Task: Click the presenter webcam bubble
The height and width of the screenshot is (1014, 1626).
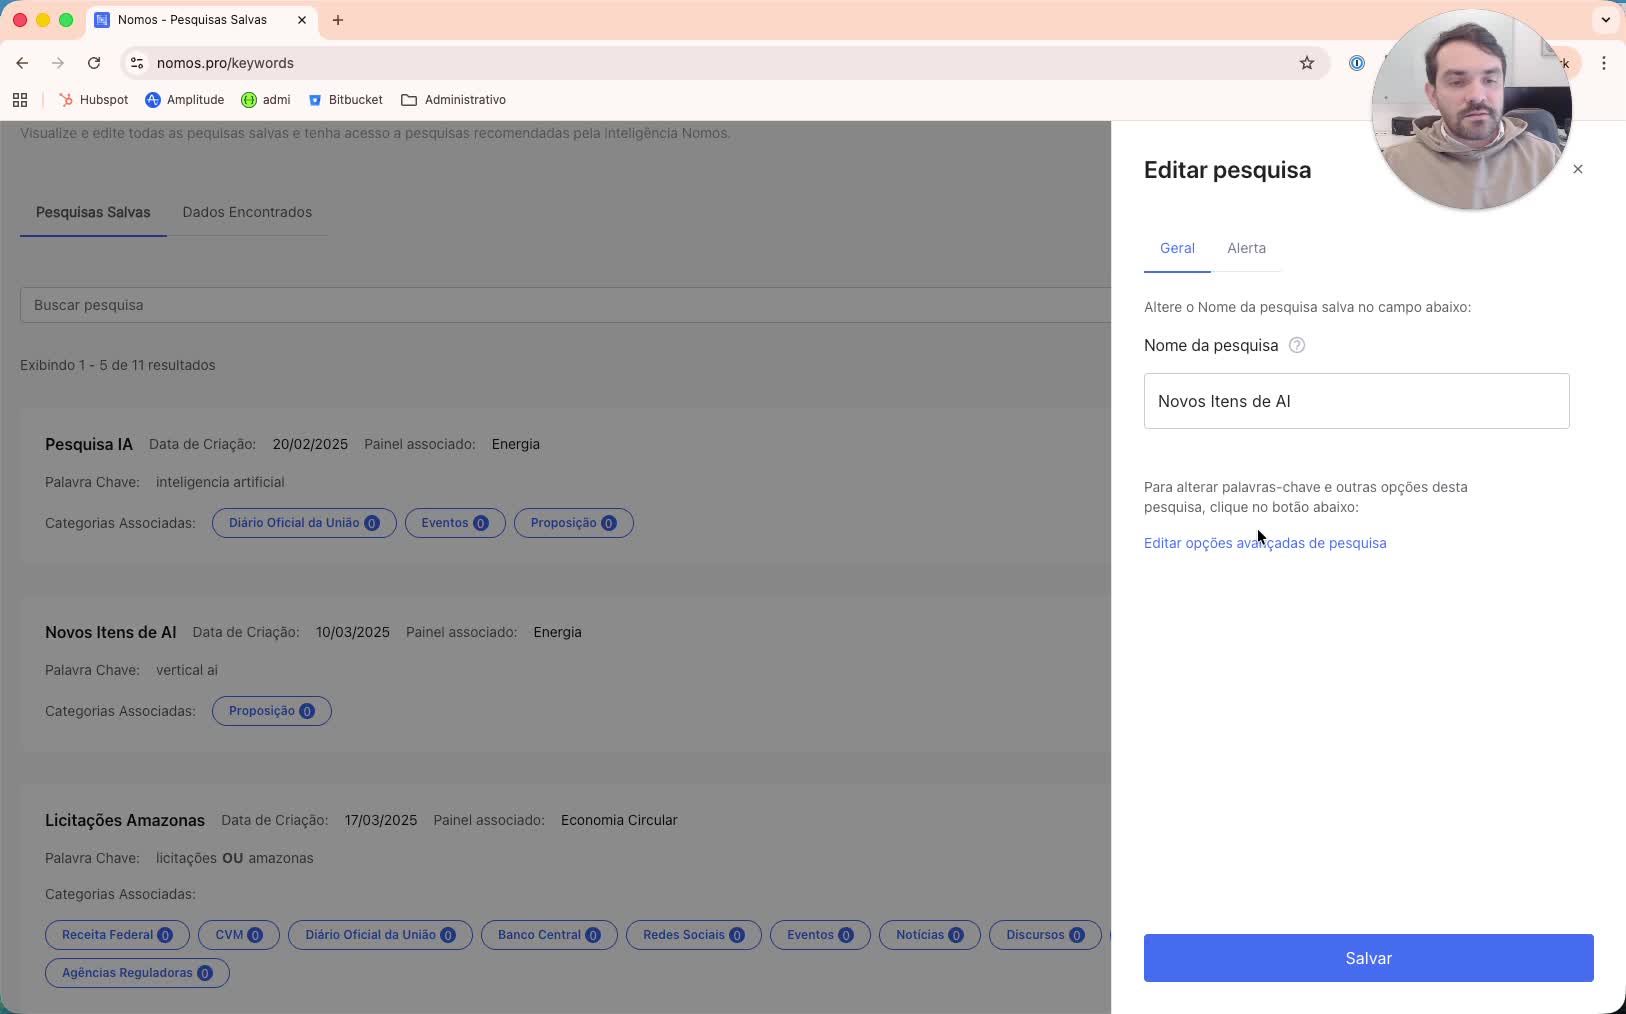Action: click(x=1471, y=110)
